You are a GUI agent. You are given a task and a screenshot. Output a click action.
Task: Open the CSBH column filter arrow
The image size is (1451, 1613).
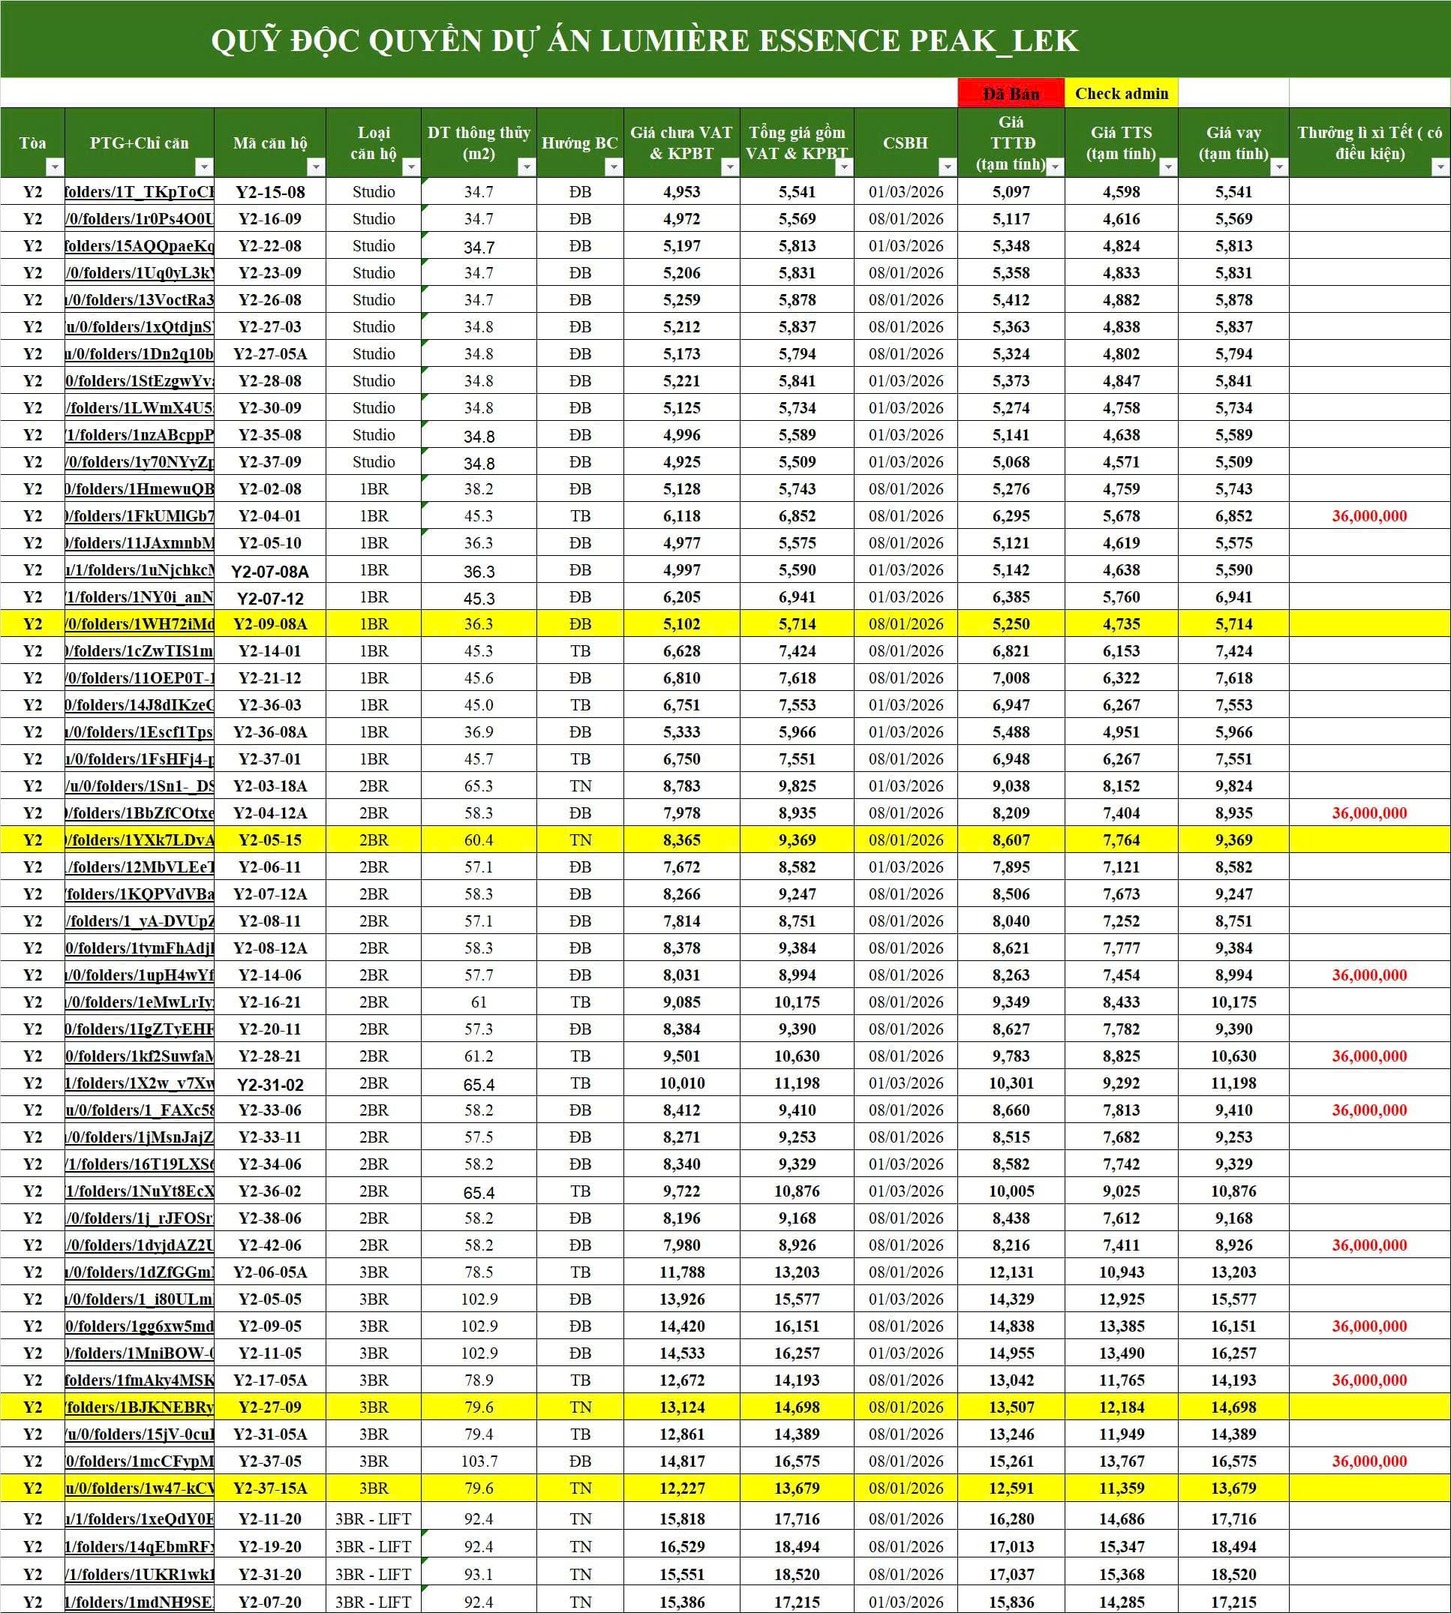click(947, 167)
